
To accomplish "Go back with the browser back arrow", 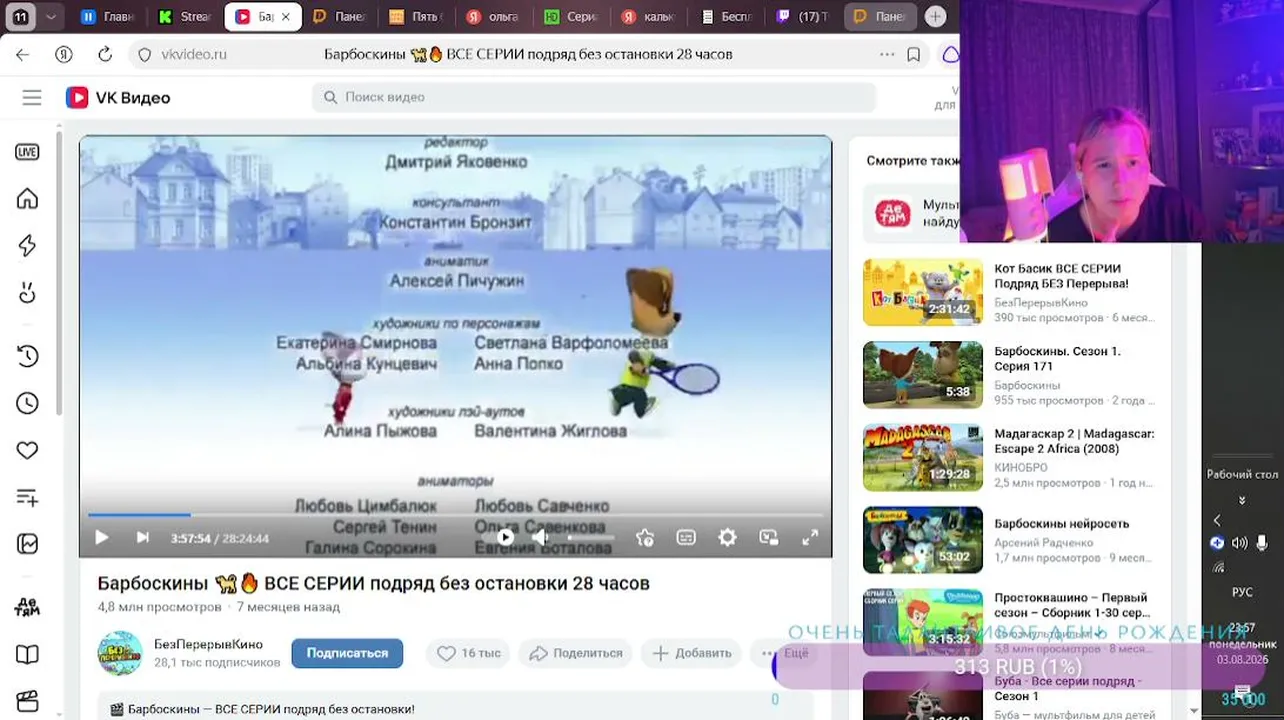I will pos(23,55).
